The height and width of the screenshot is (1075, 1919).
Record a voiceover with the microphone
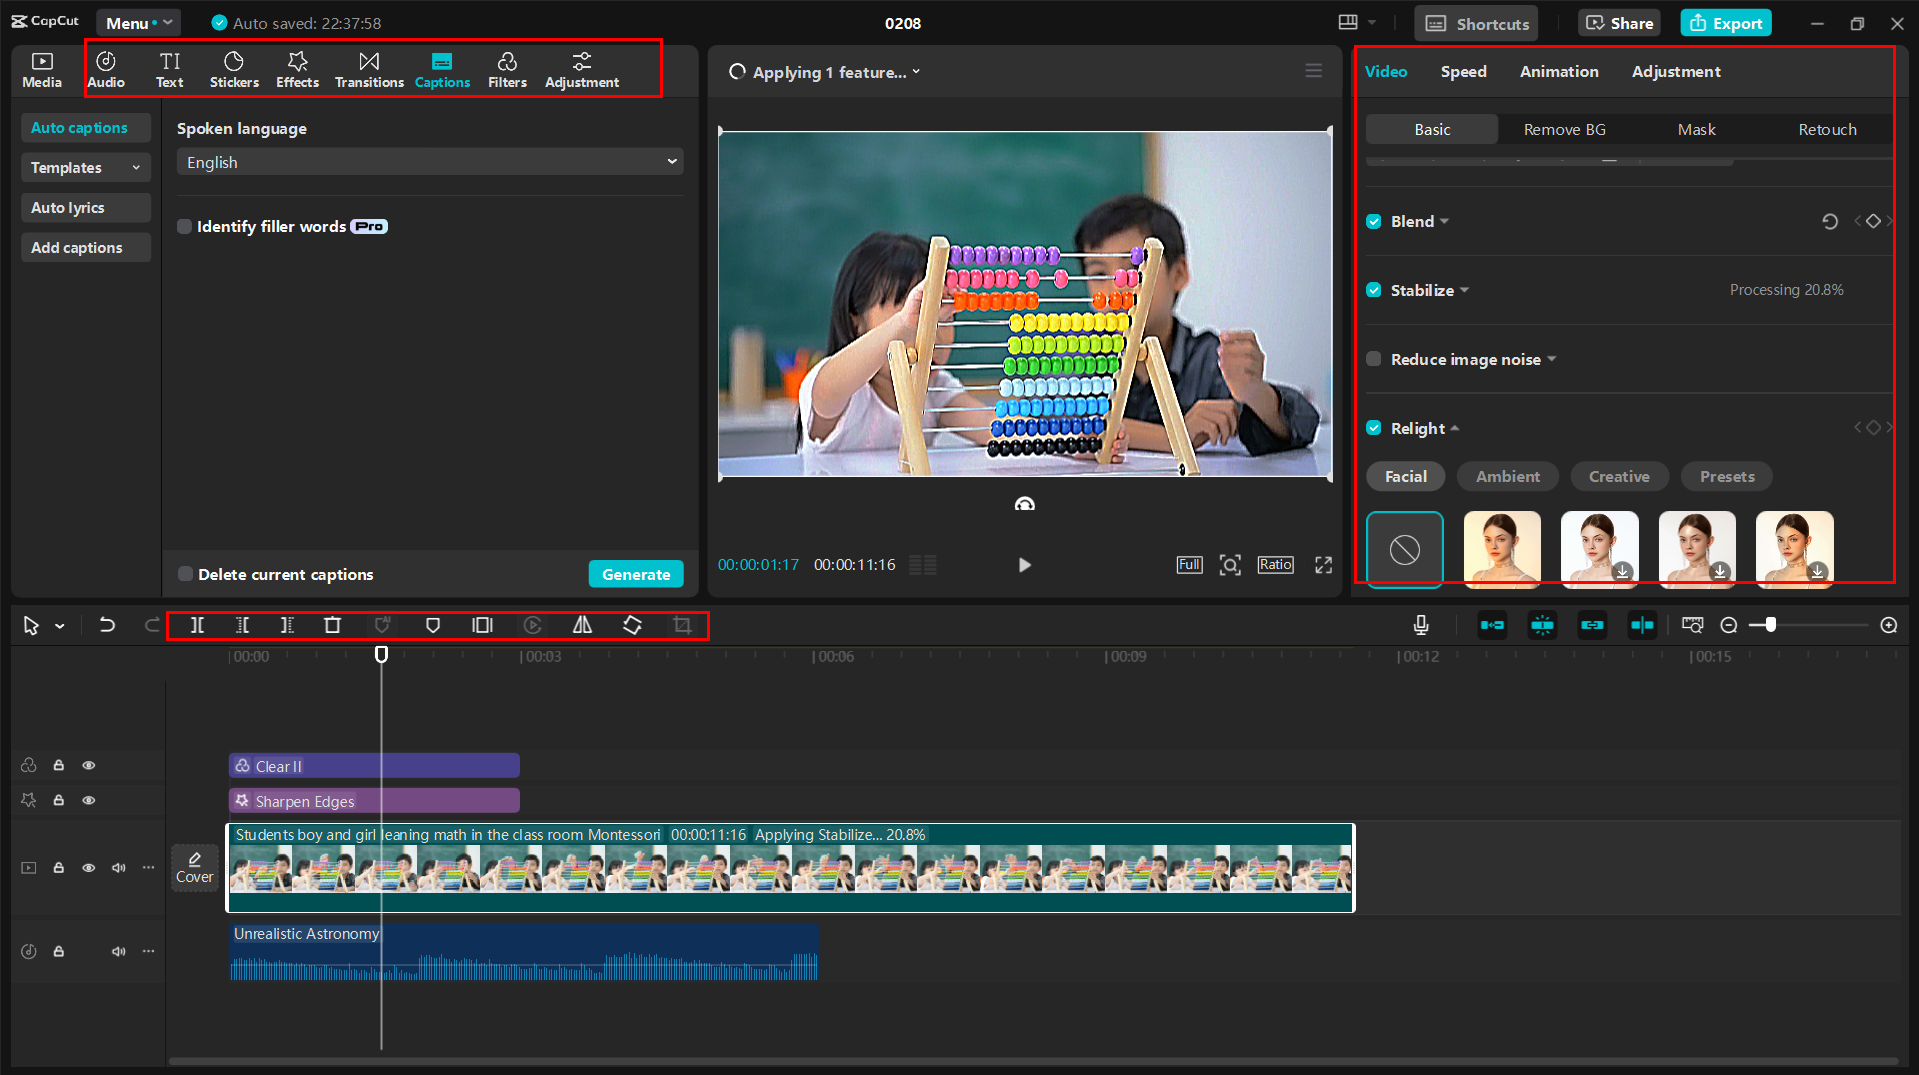click(1420, 625)
